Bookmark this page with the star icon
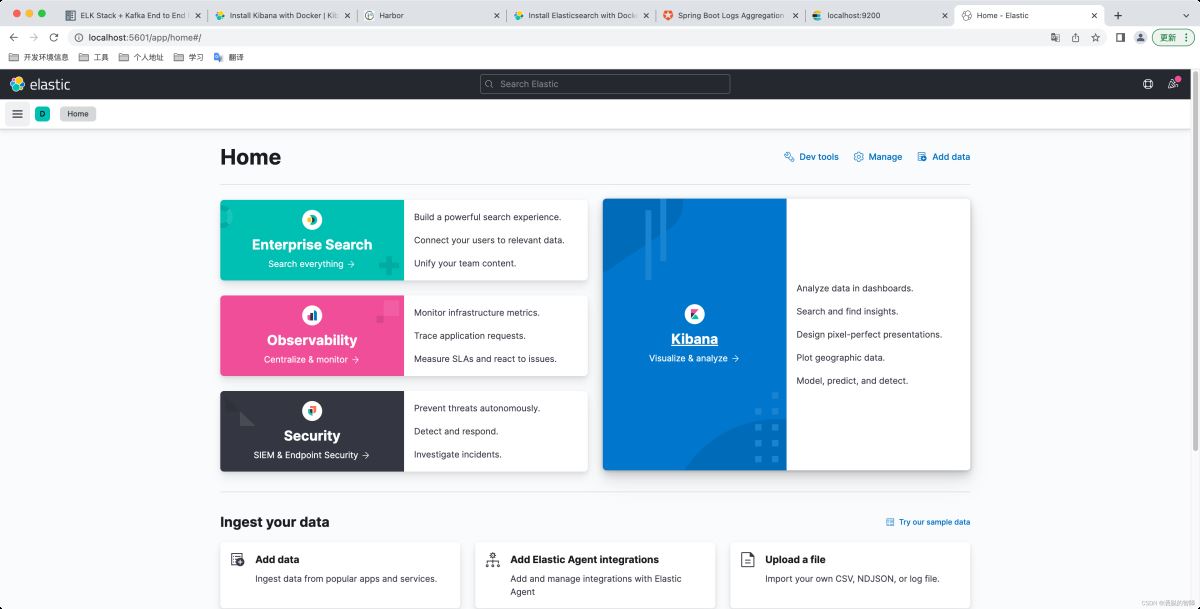 click(1095, 37)
